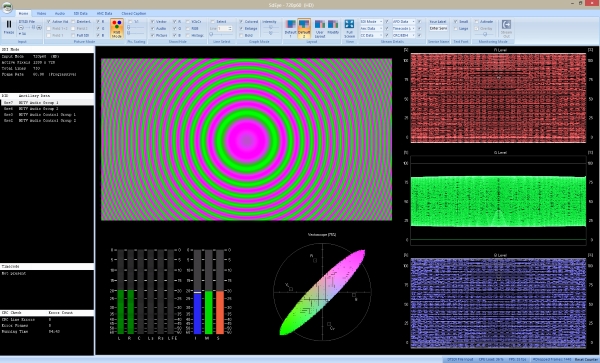Open the AFD Data dropdown
This screenshot has width=600, height=363.
(404, 22)
